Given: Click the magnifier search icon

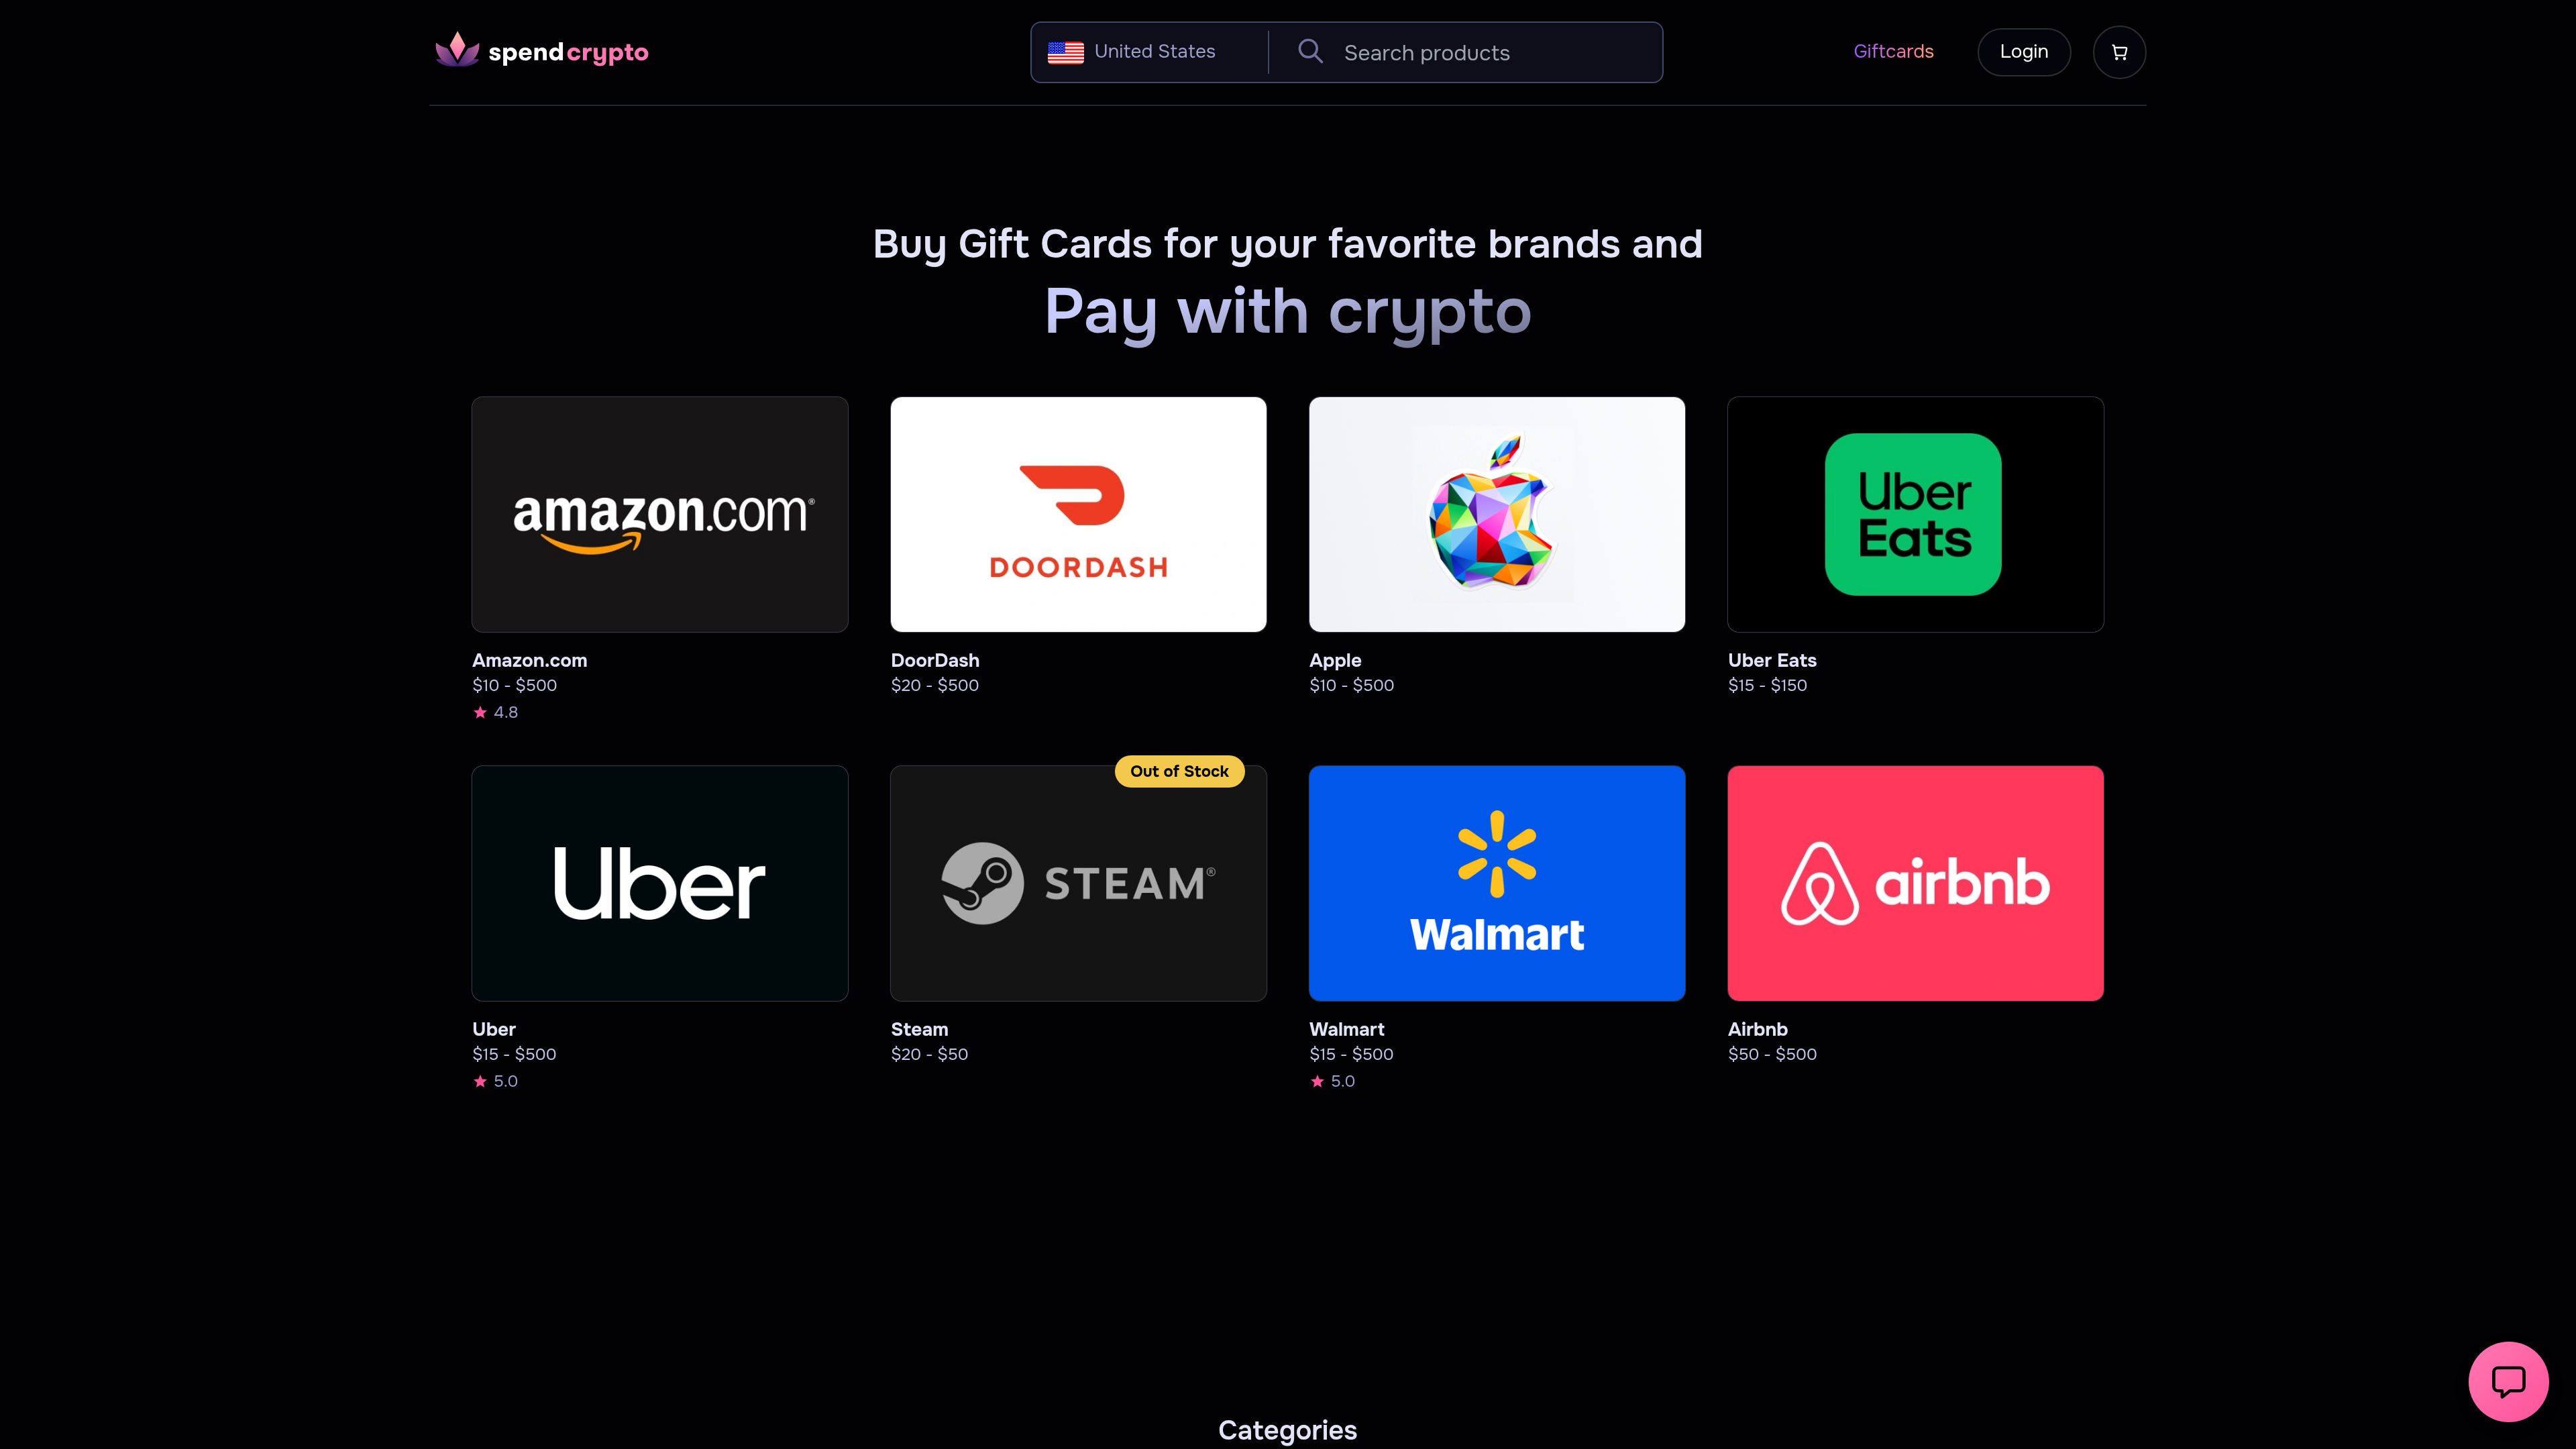Looking at the screenshot, I should point(1310,51).
